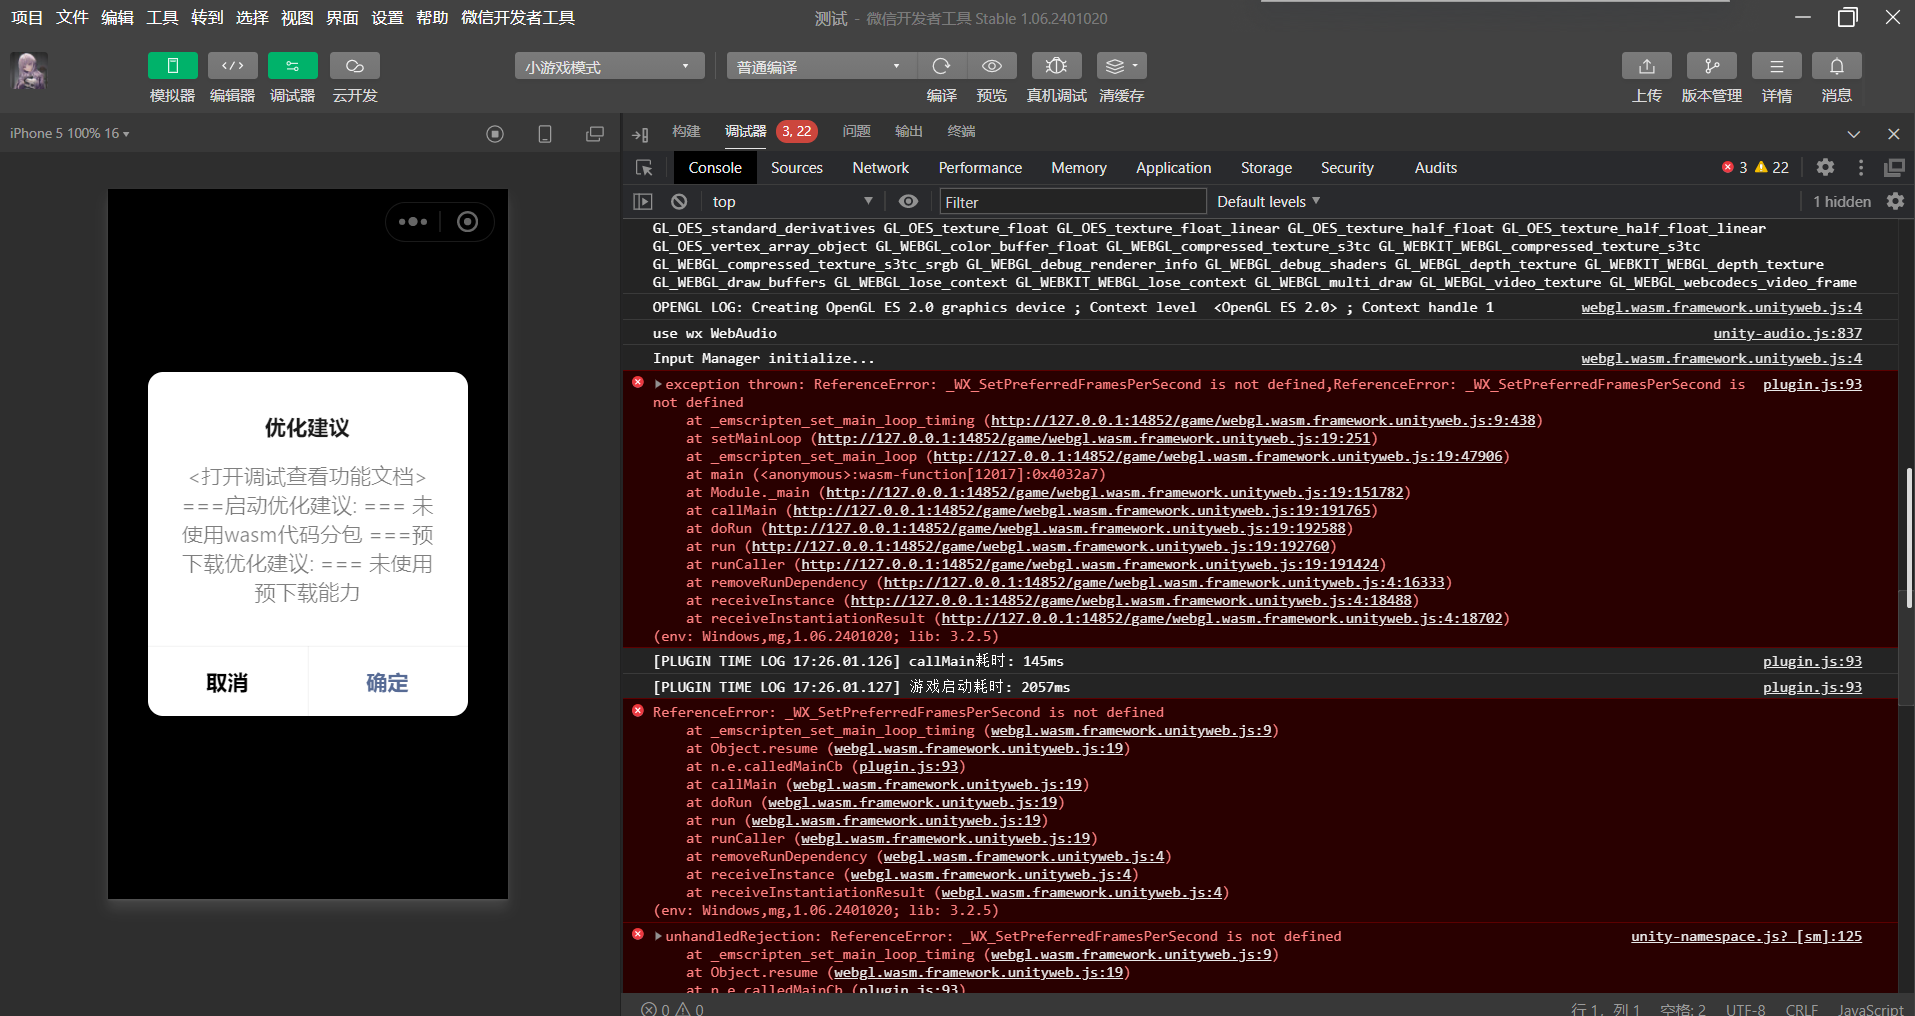
Task: Click the undock DevTools window icon
Action: point(1894,168)
